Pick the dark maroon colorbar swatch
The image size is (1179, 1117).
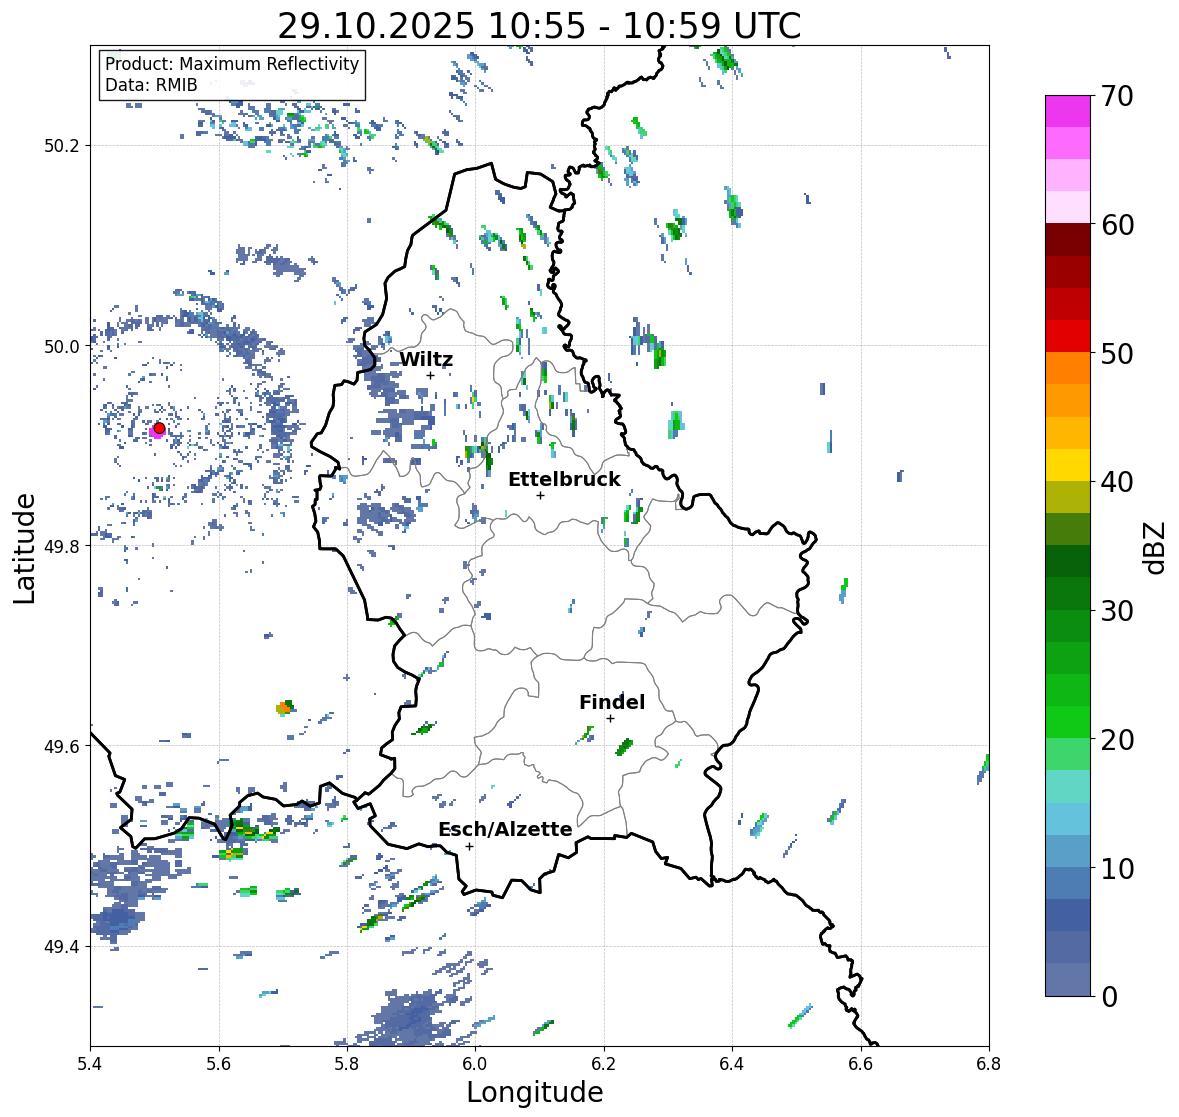tap(1068, 240)
